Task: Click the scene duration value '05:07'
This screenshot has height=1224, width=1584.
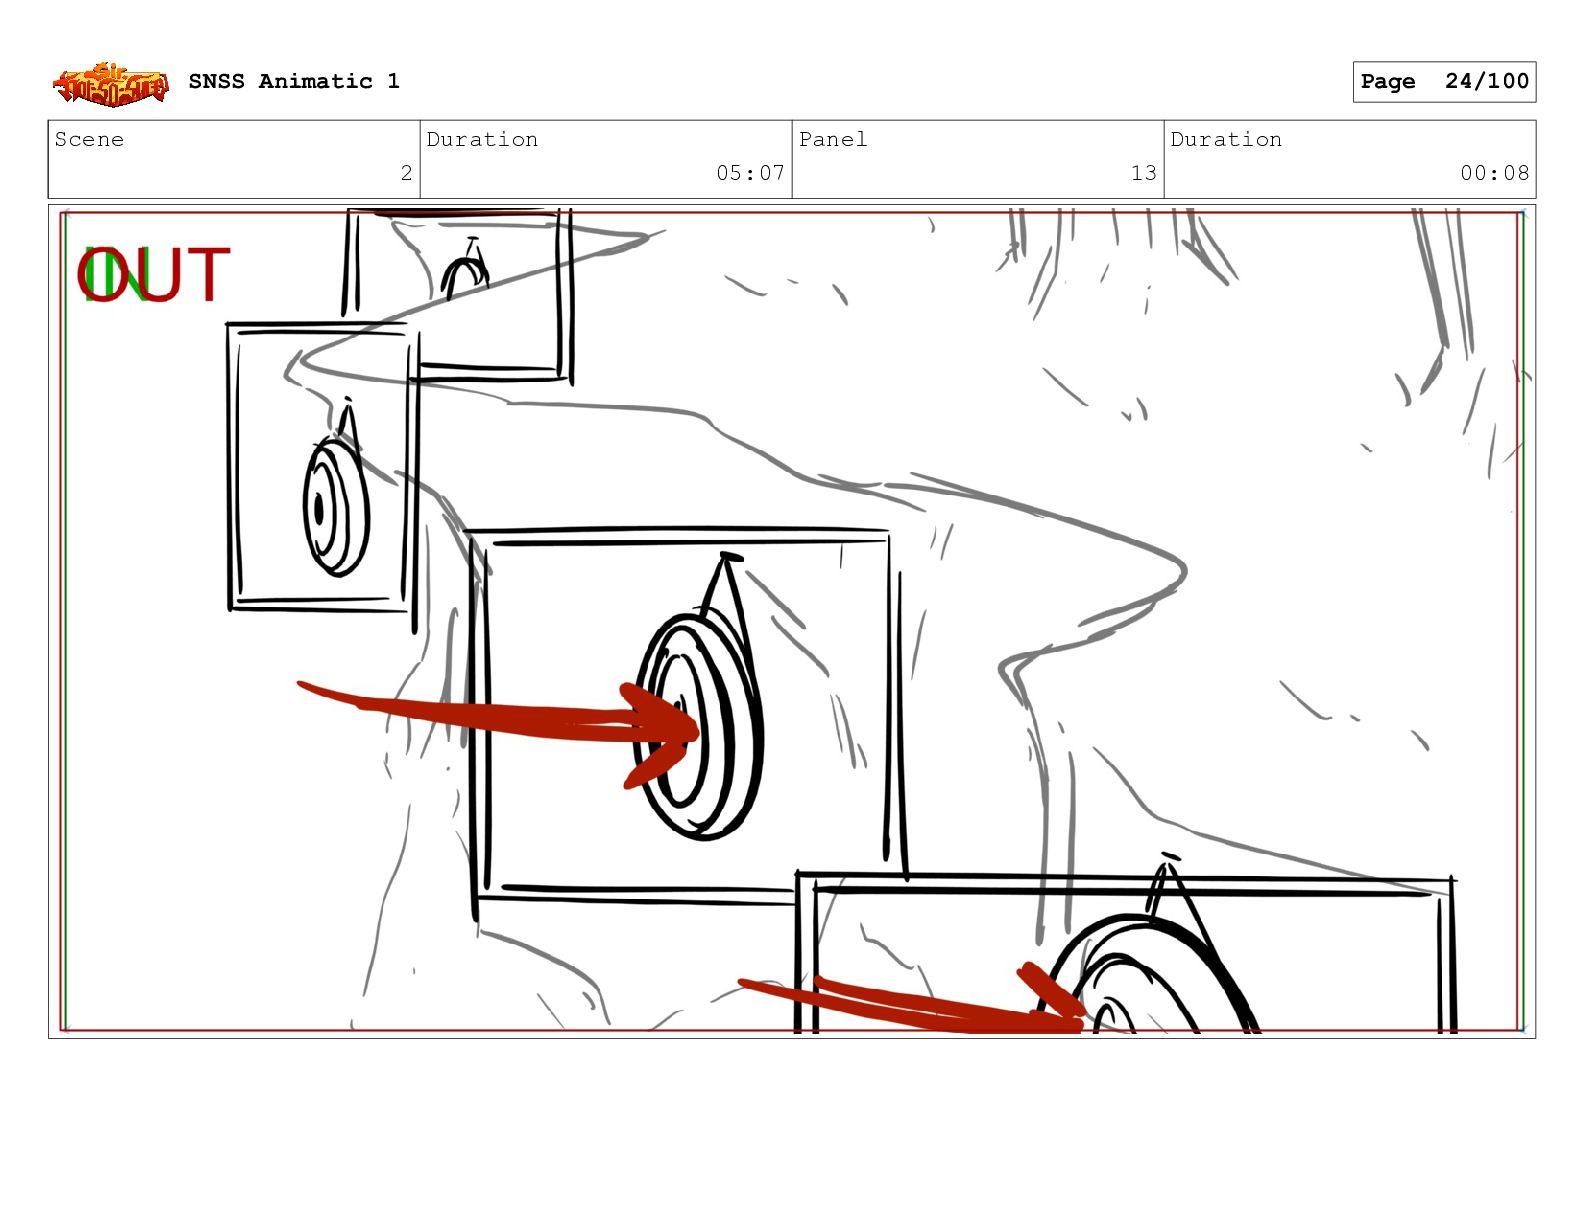Action: [750, 173]
